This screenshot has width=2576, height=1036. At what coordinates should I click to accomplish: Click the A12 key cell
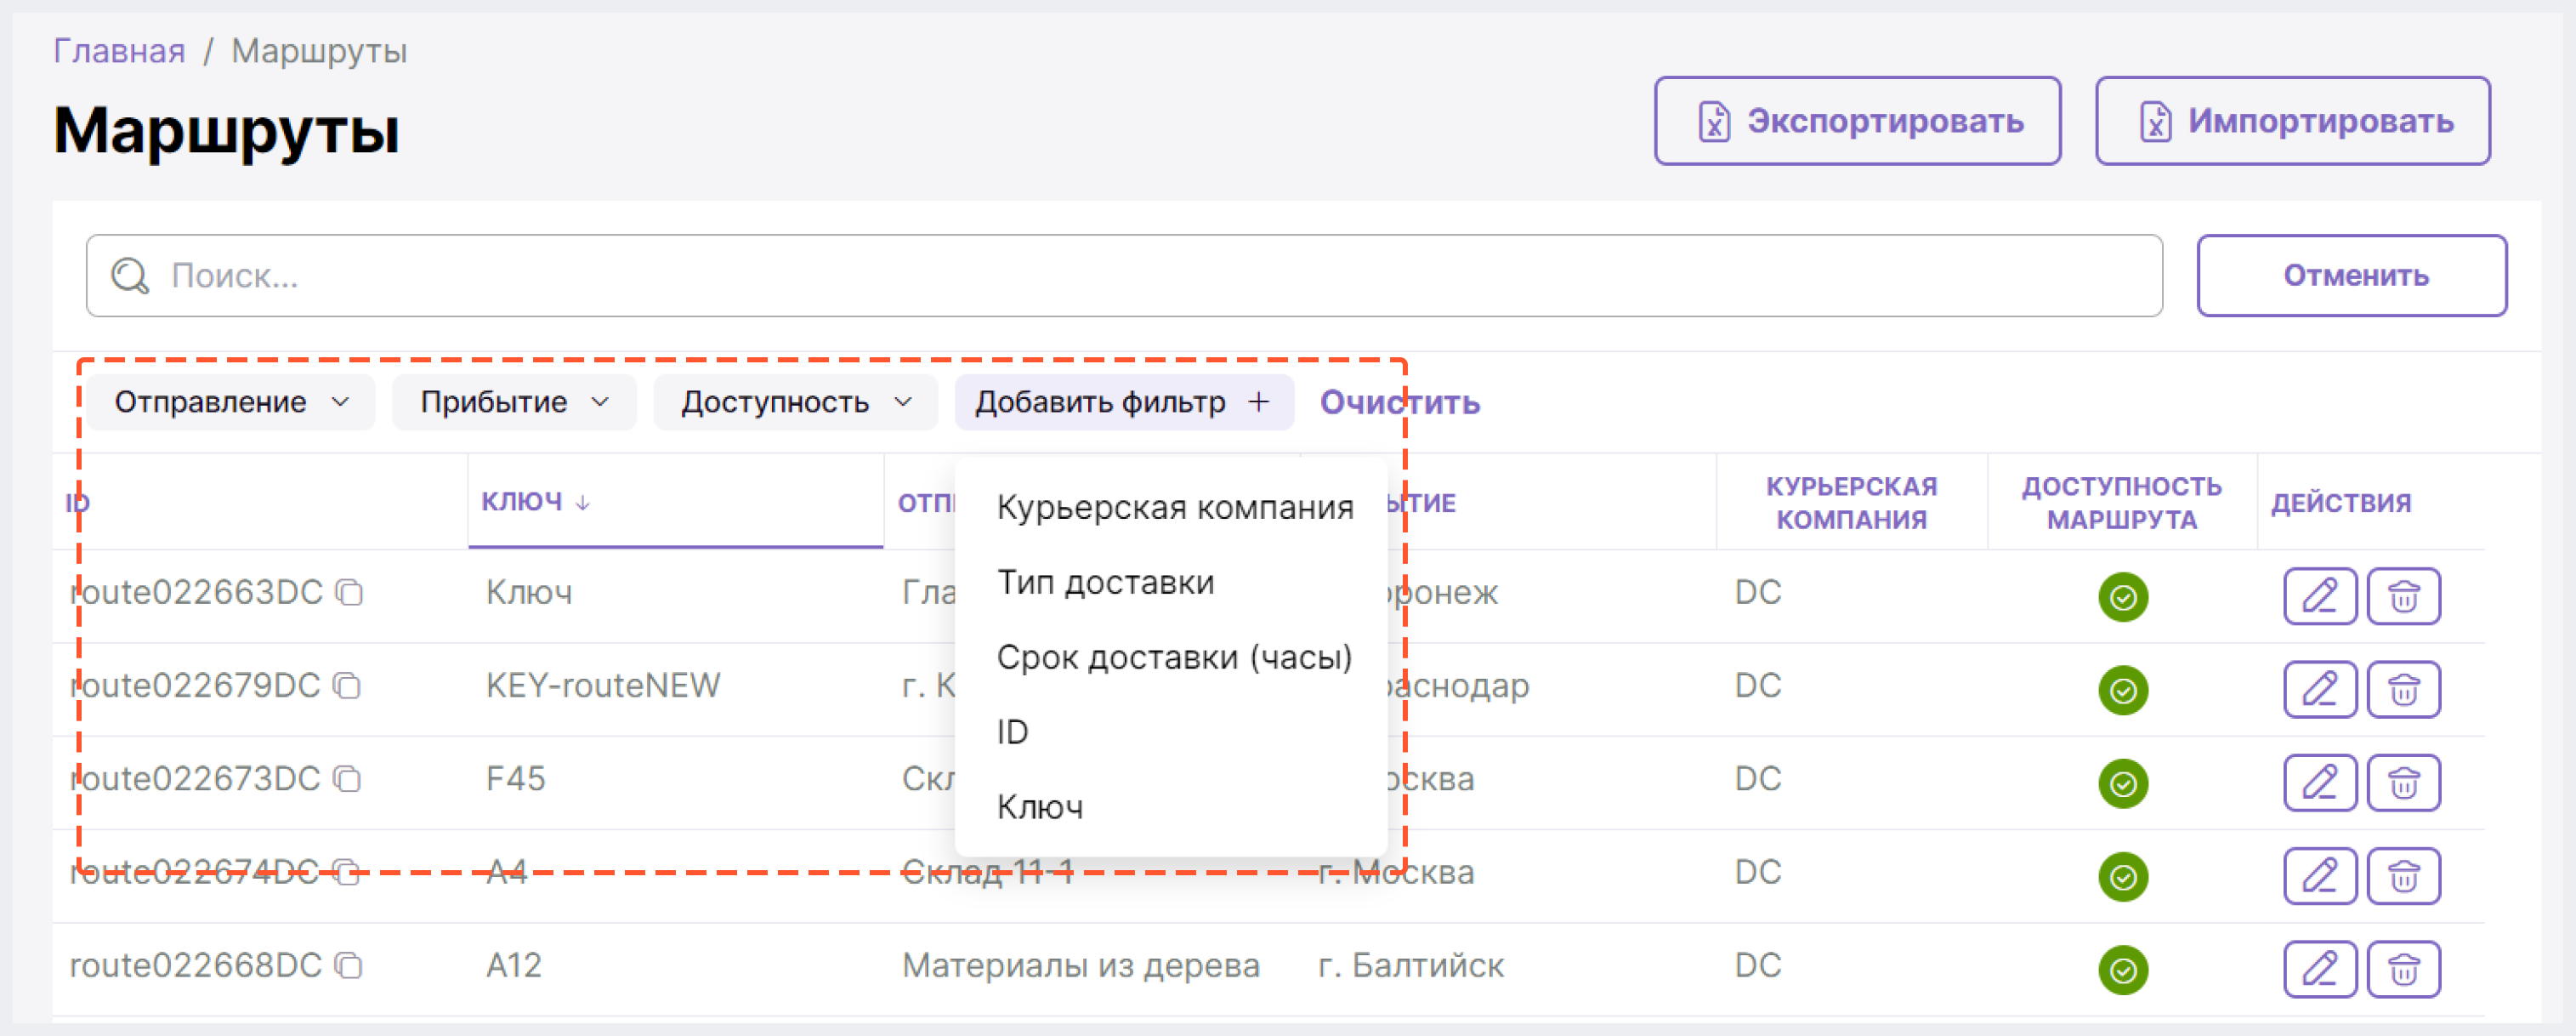point(513,966)
